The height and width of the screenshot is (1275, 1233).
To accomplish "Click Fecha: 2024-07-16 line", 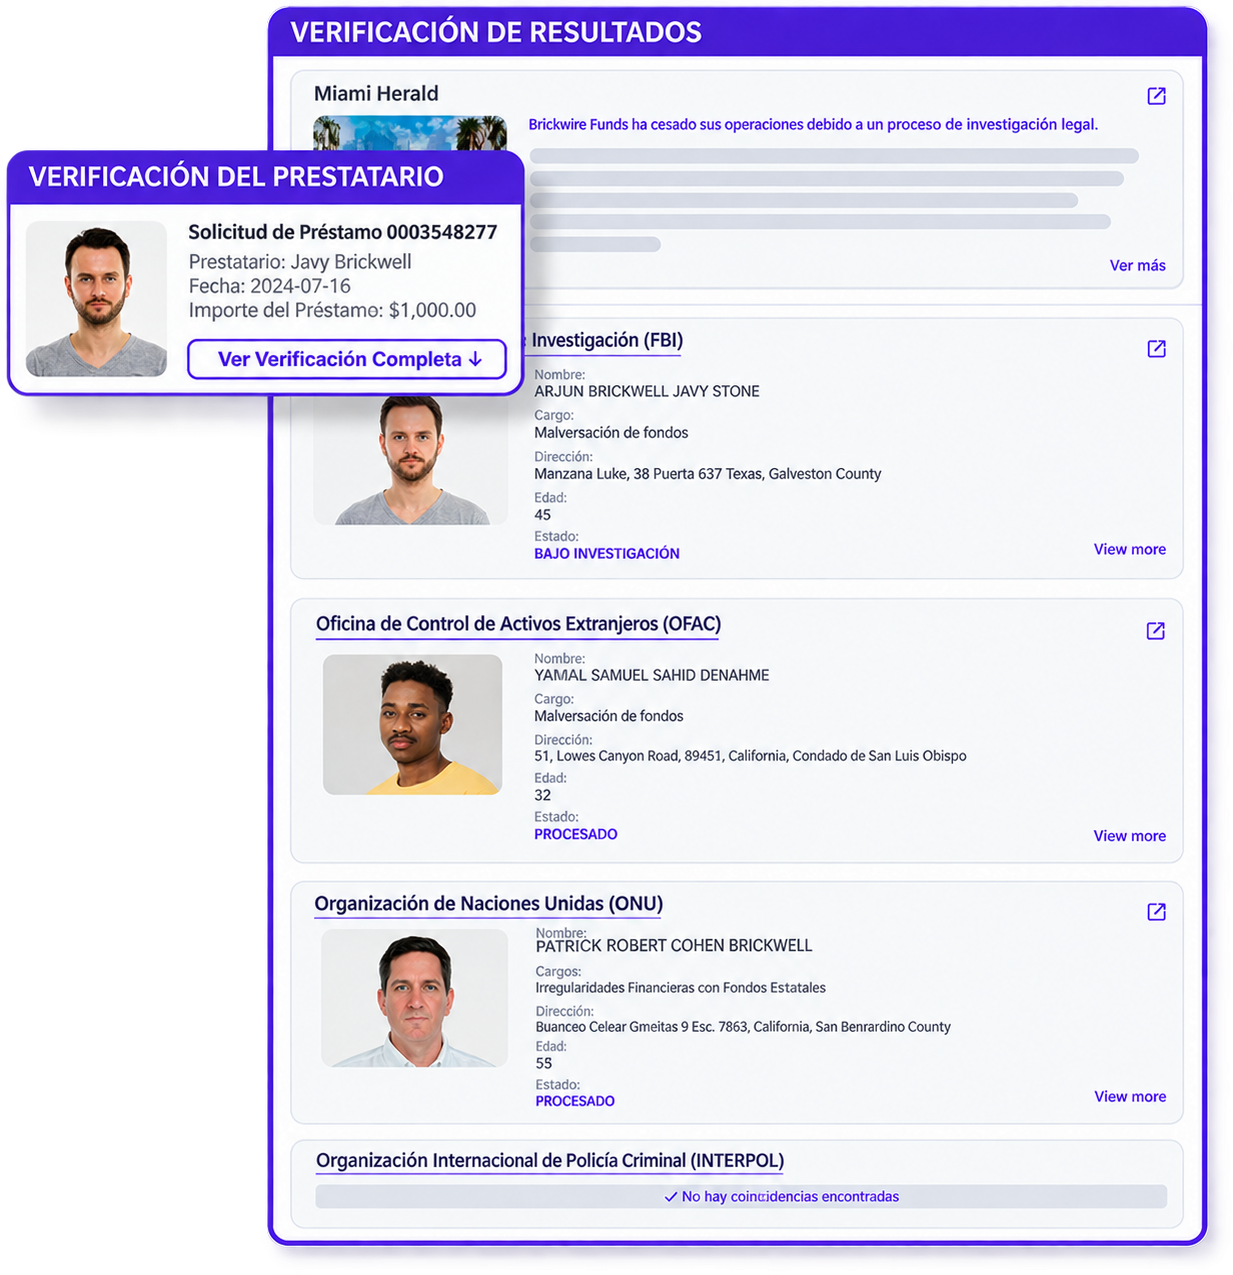I will (269, 286).
